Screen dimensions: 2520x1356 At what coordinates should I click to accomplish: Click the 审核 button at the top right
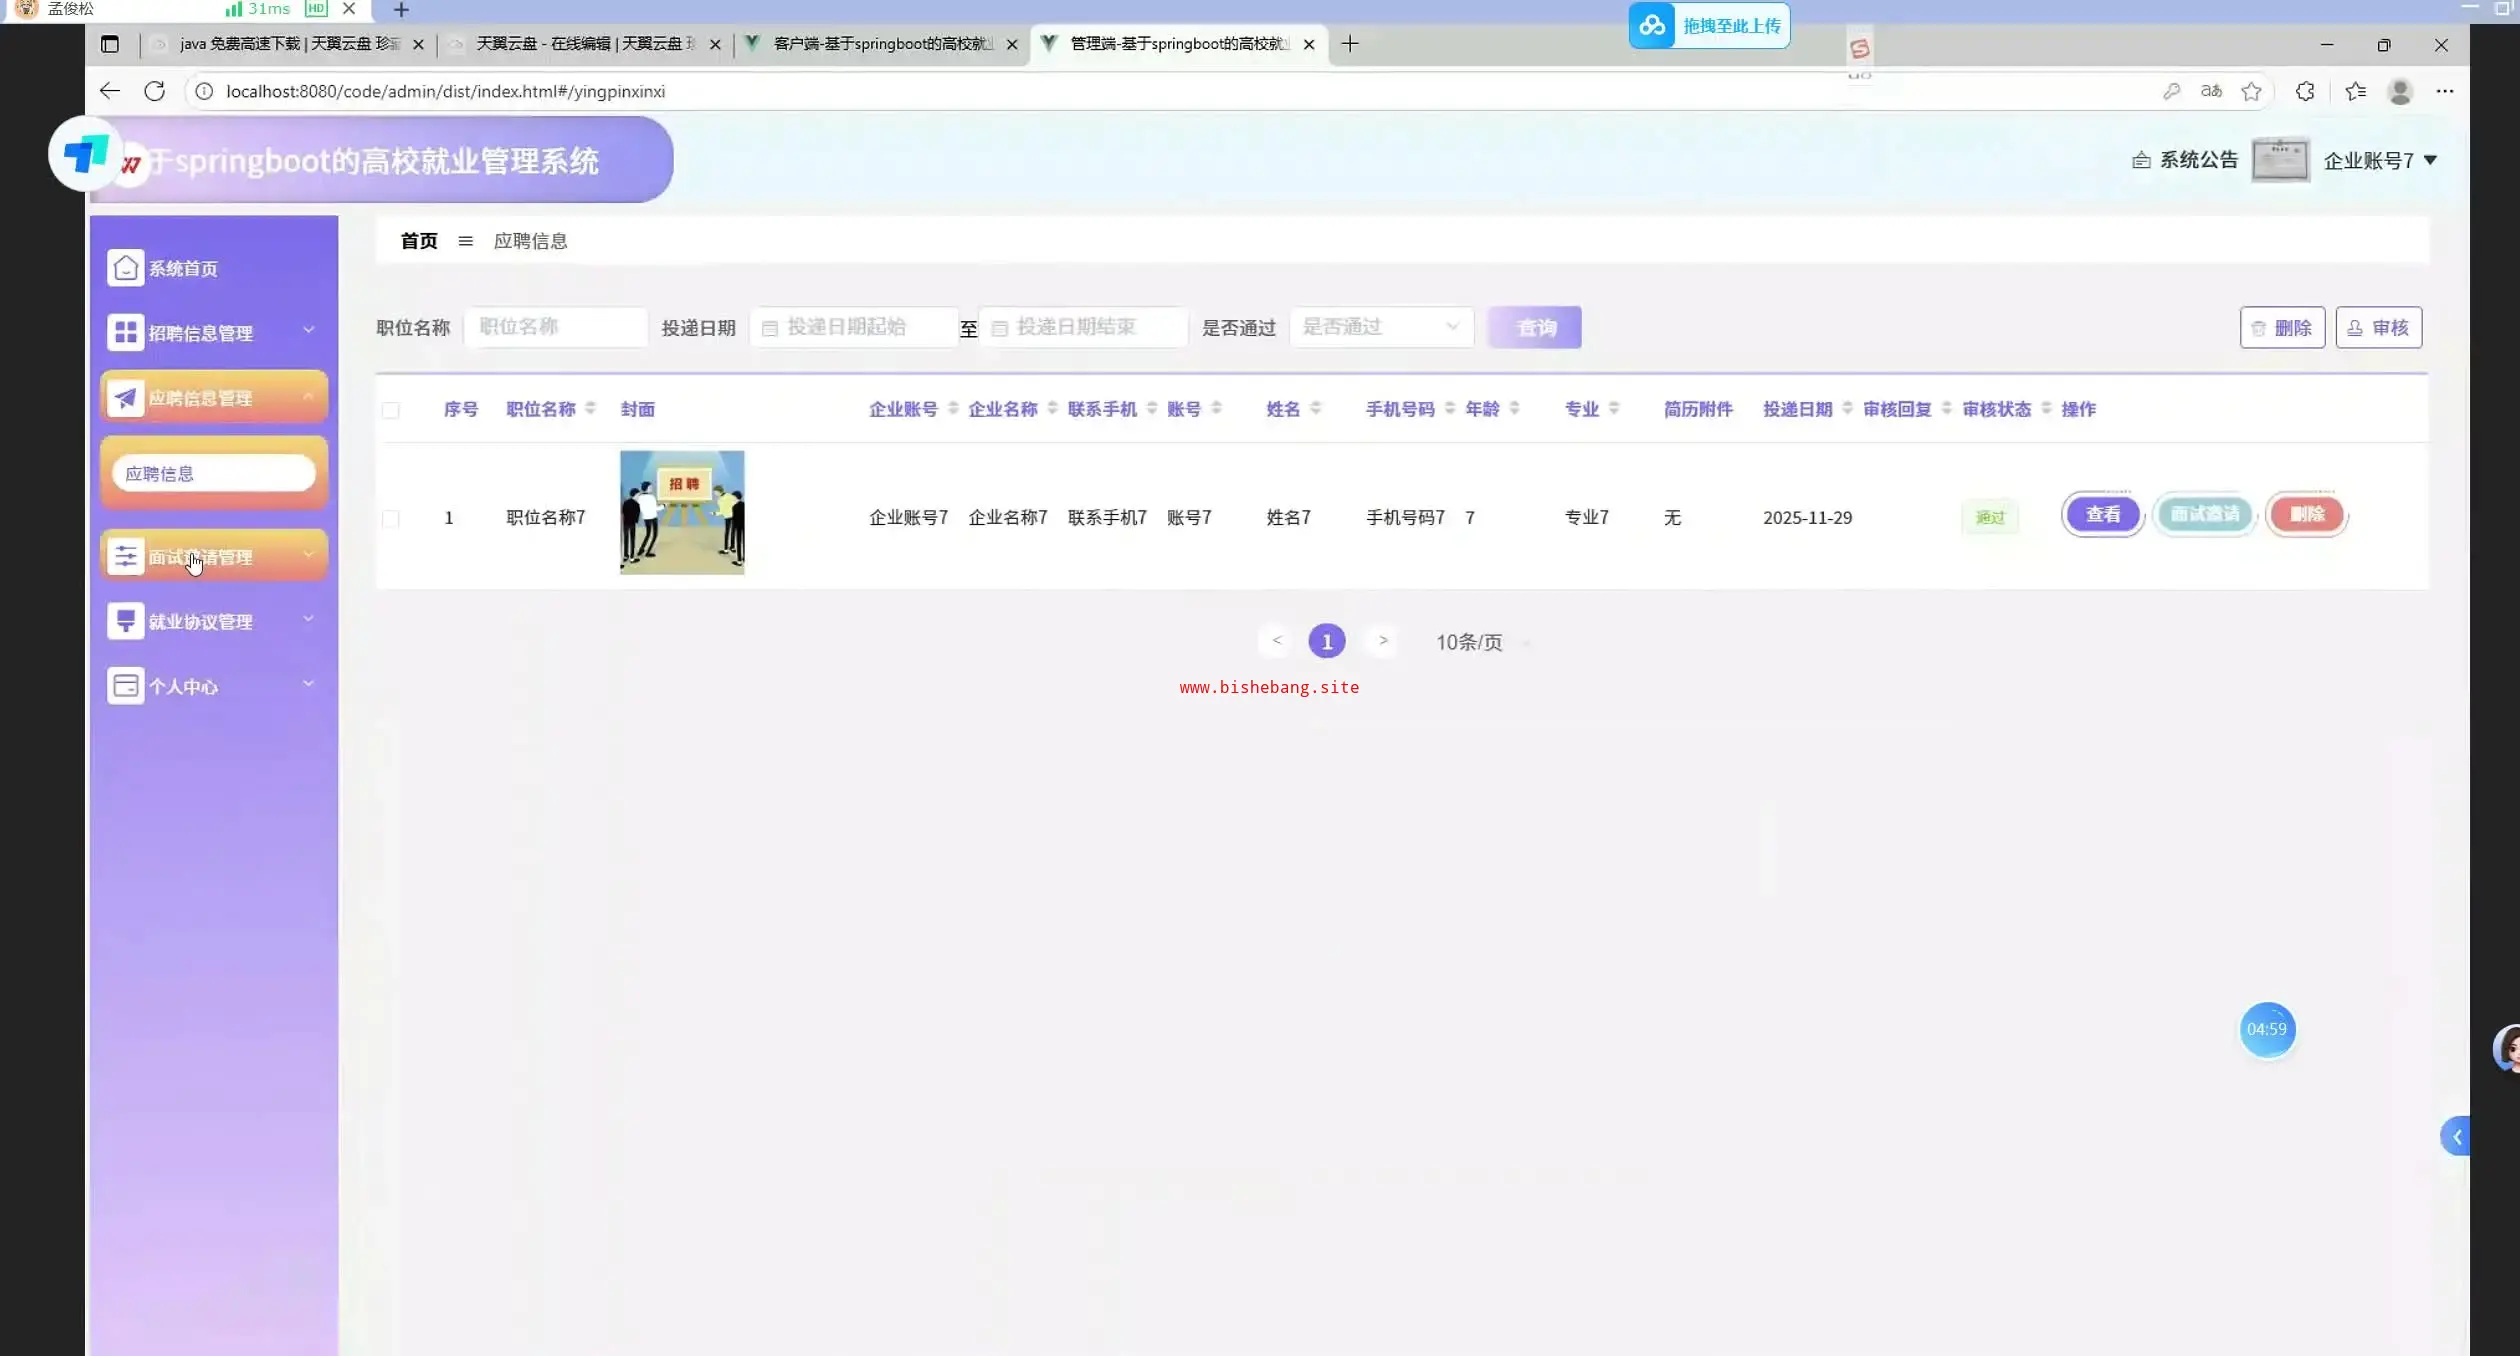click(2378, 327)
